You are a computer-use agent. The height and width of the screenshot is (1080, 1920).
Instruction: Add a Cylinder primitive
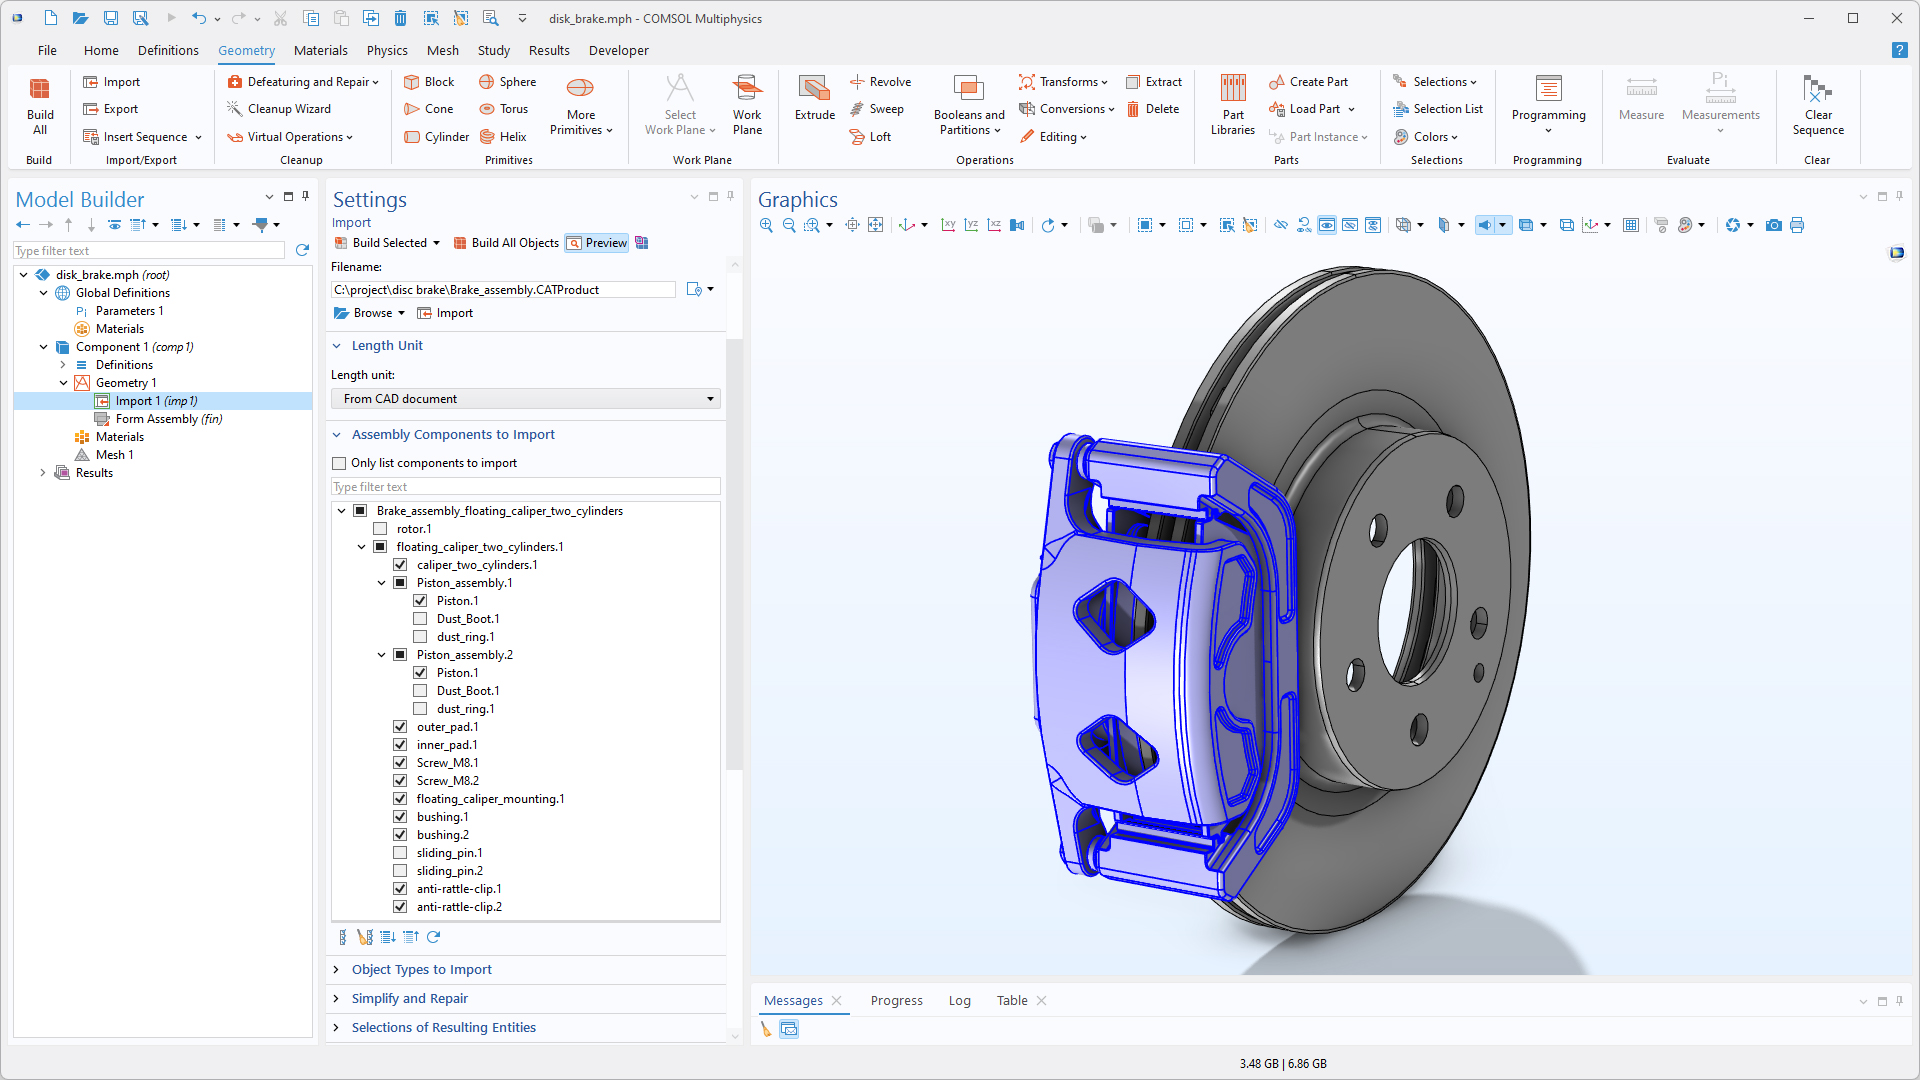tap(436, 137)
